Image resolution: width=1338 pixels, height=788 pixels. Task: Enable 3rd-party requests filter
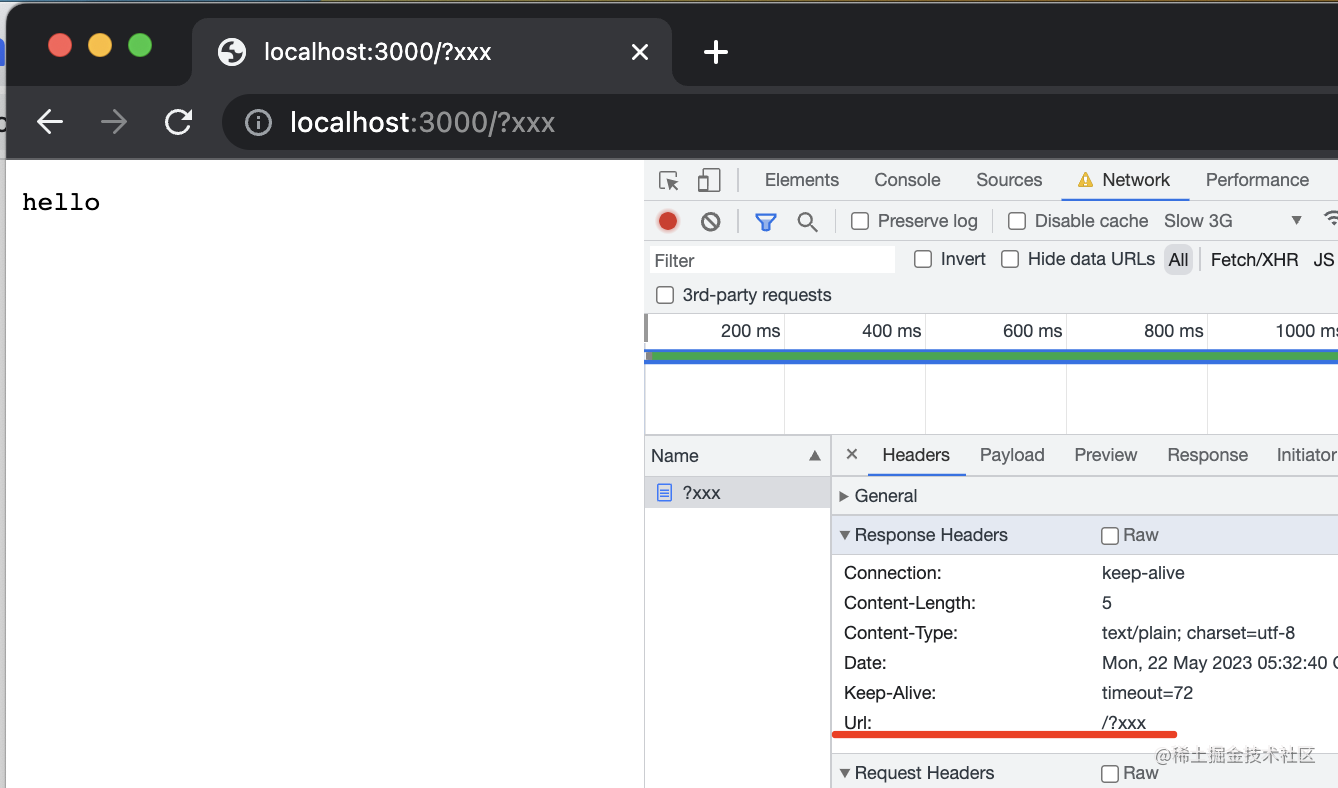[665, 295]
